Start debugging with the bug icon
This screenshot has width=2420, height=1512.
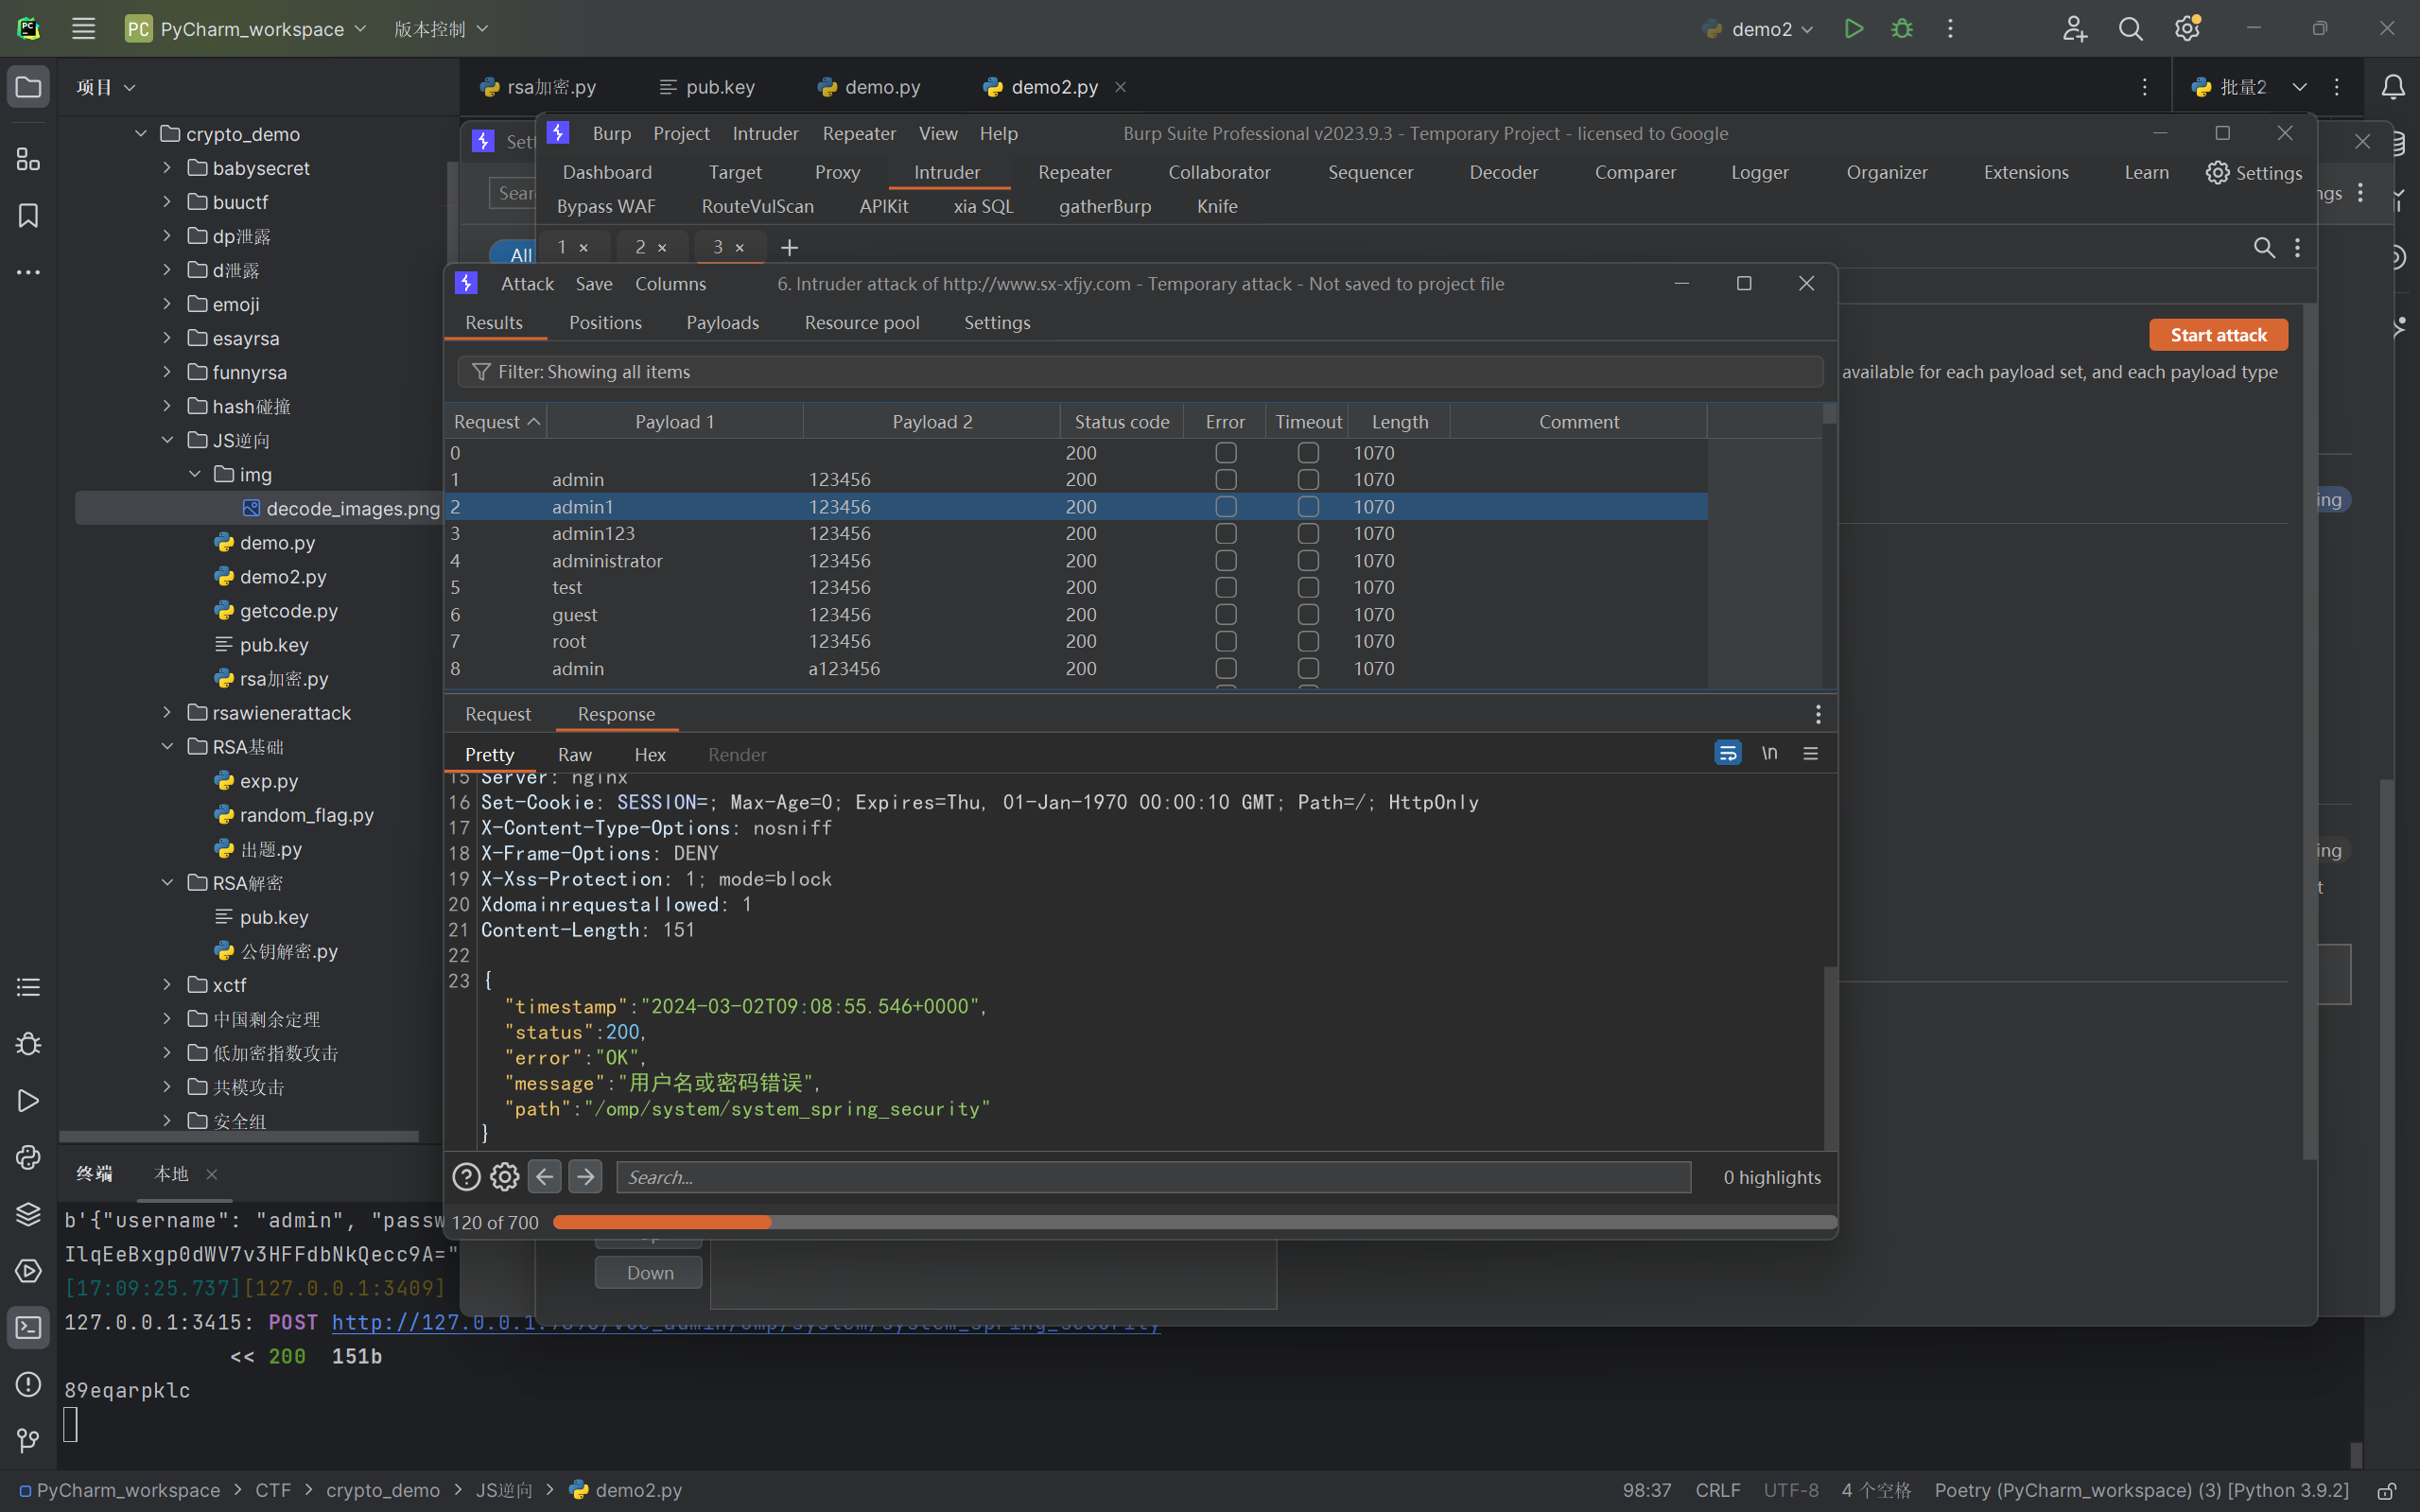coord(1902,29)
